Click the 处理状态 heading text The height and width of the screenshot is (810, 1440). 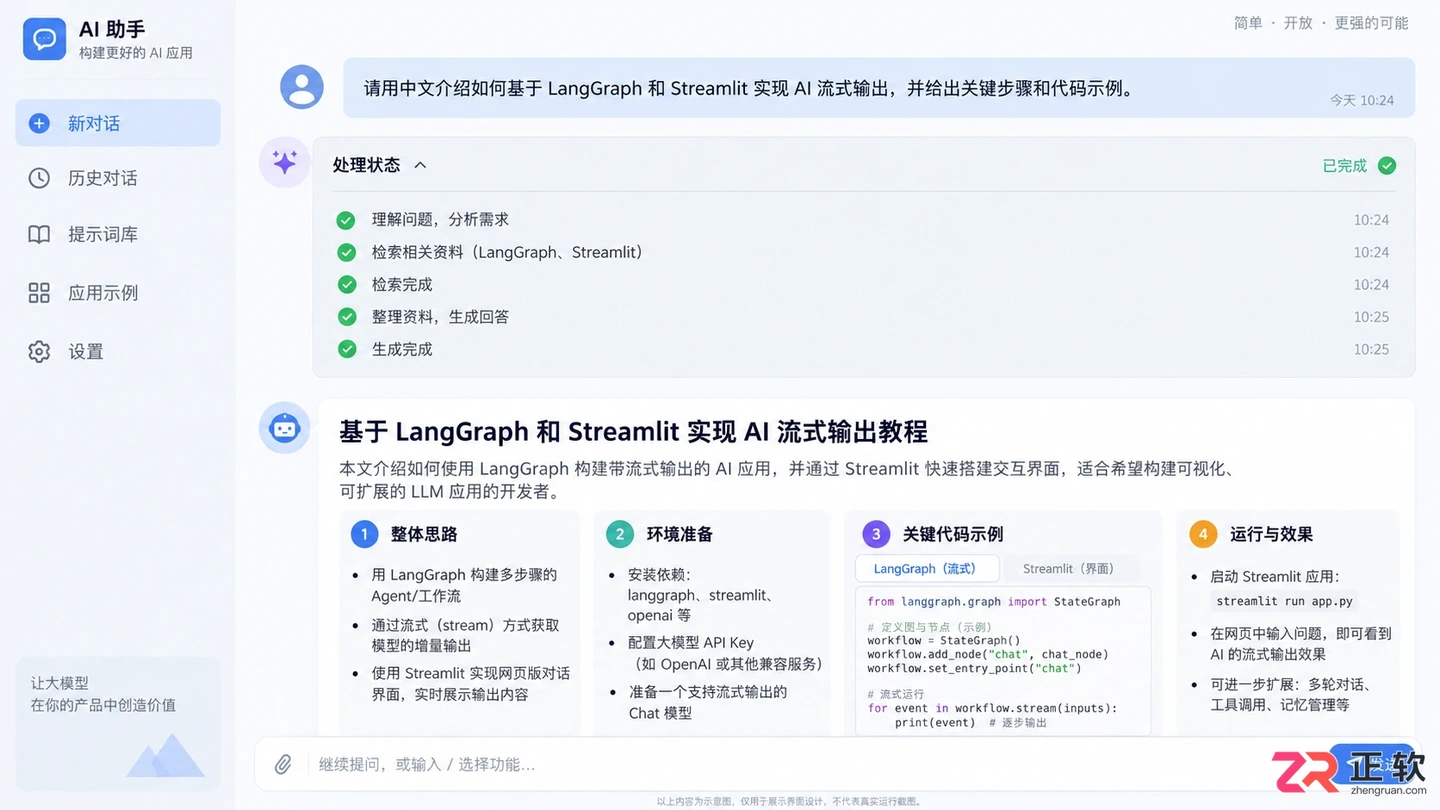pyautogui.click(x=366, y=165)
